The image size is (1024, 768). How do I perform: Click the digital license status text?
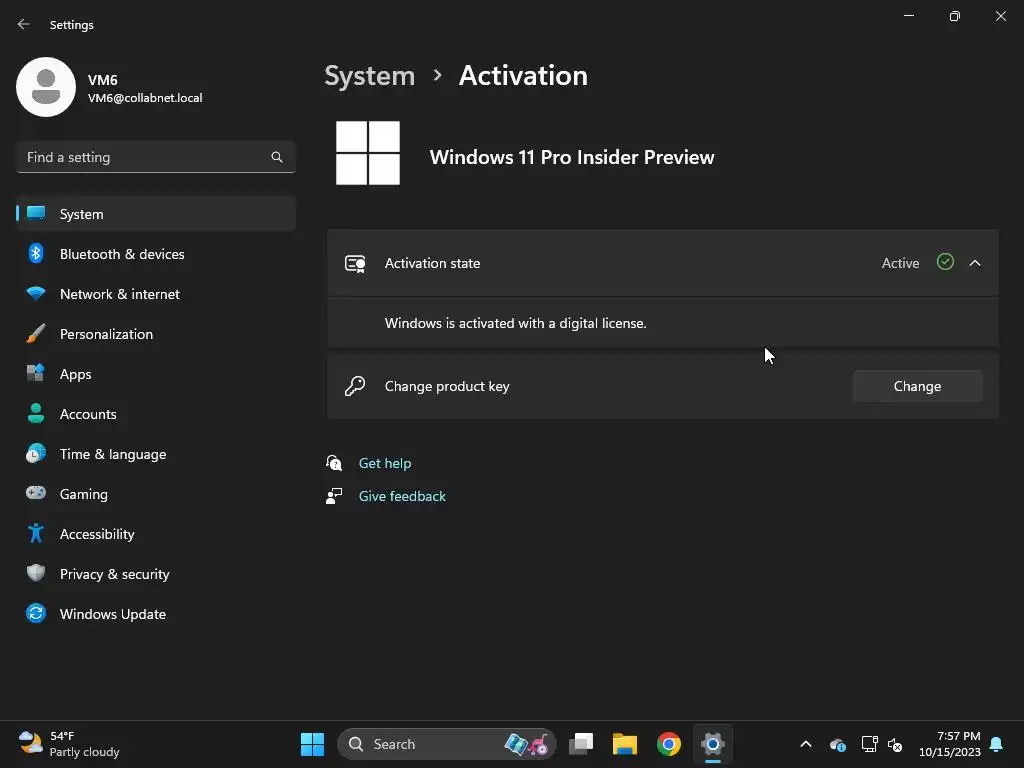515,323
